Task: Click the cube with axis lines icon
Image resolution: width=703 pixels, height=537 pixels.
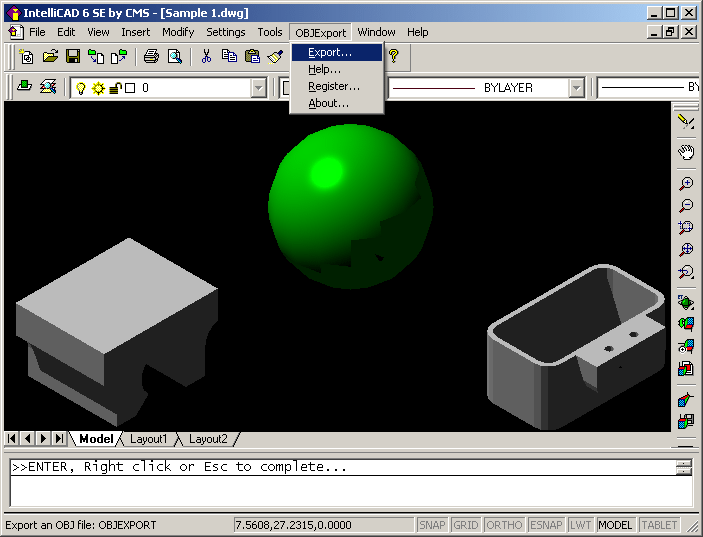Action: tap(686, 399)
